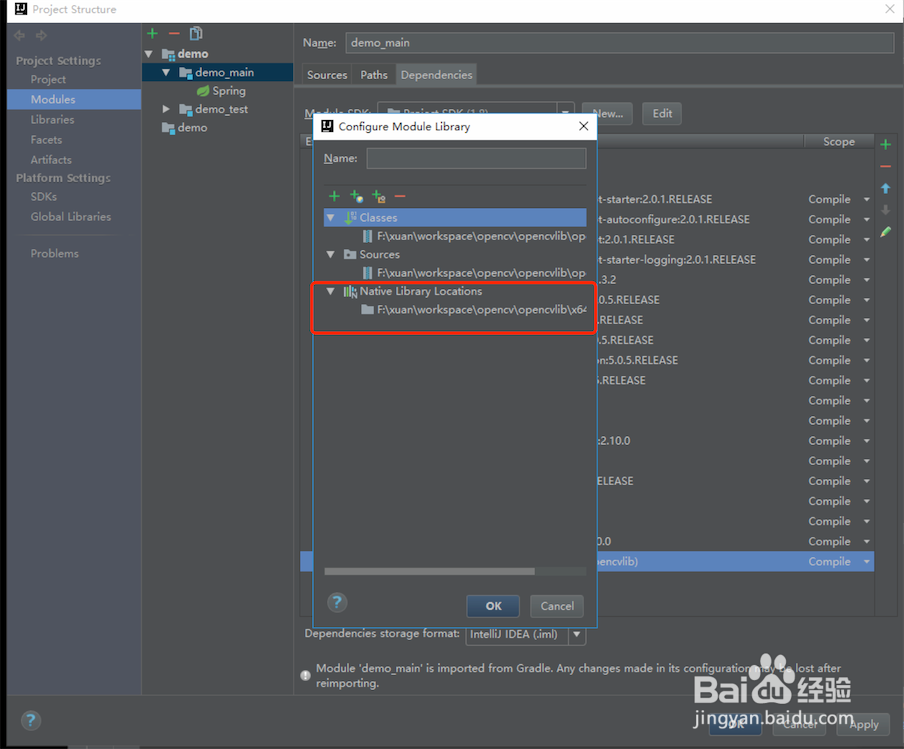
Task: Open scope dropdown for autoconfigure:2.0.1.RELEASE row
Action: (x=867, y=220)
